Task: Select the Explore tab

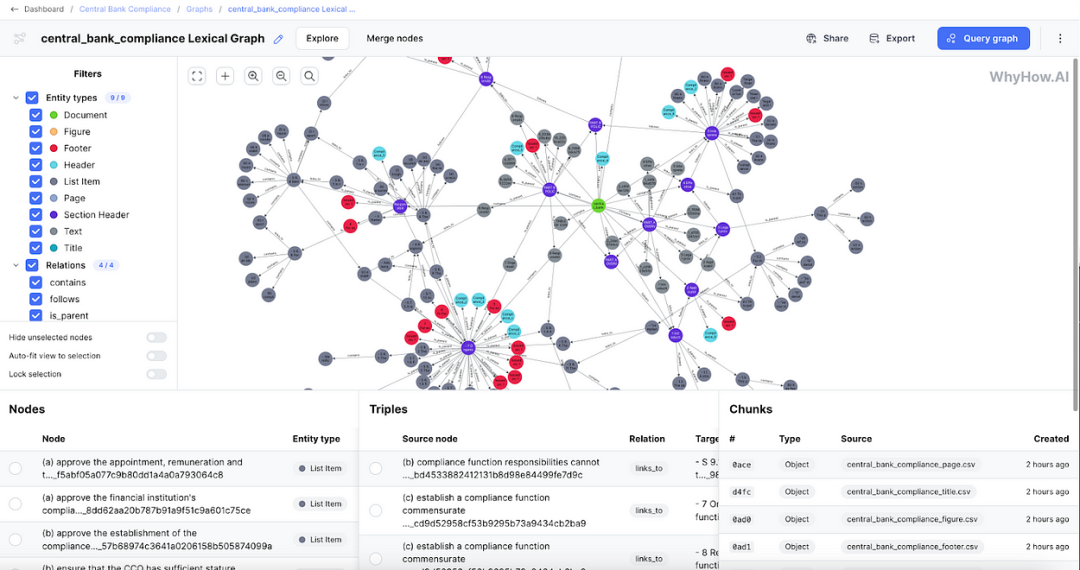Action: click(322, 39)
